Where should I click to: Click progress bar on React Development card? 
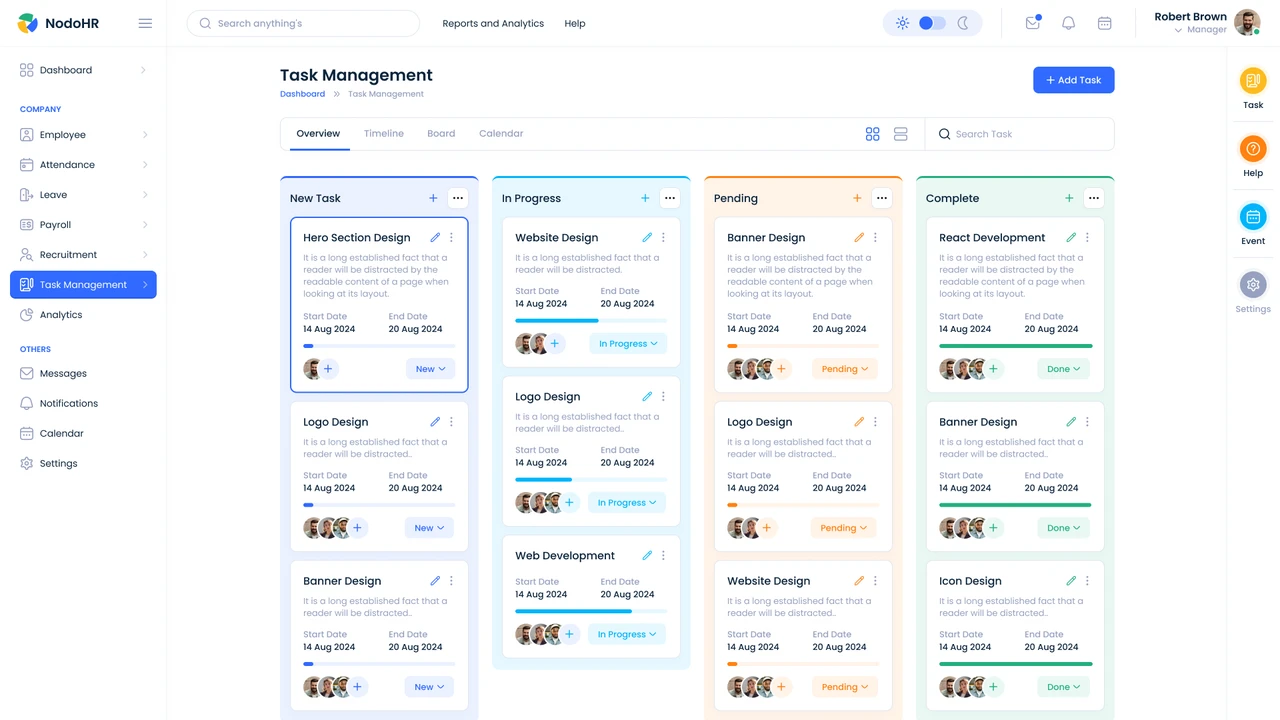[1015, 346]
